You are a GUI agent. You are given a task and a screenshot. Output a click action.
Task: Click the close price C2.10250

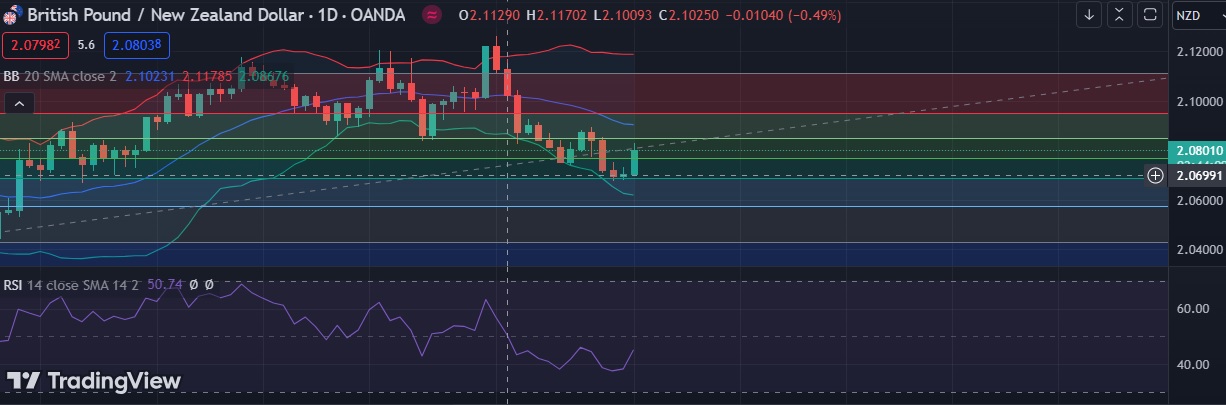[x=688, y=15]
